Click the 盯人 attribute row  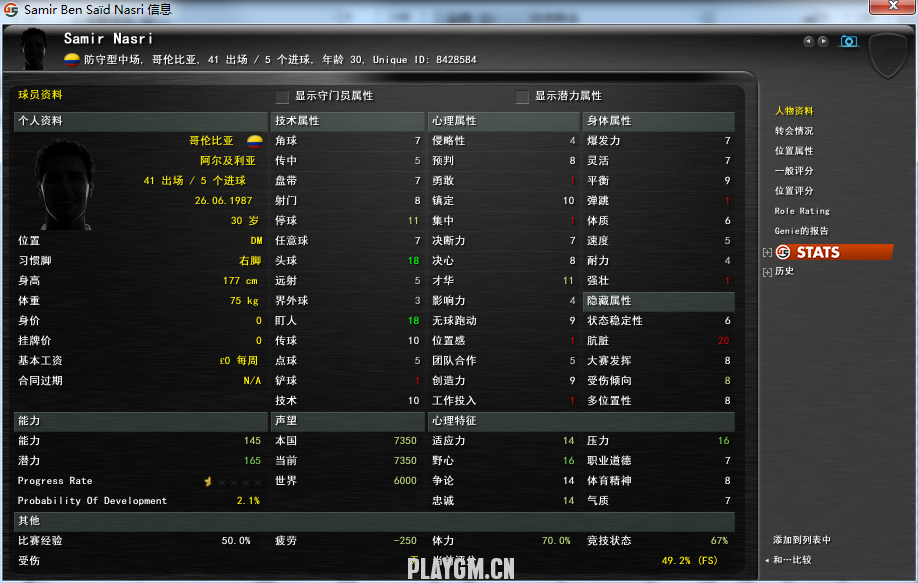(347, 321)
